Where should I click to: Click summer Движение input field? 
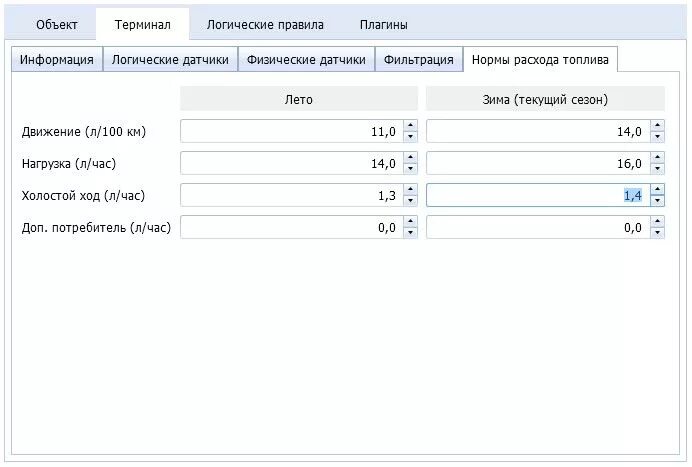coord(291,131)
